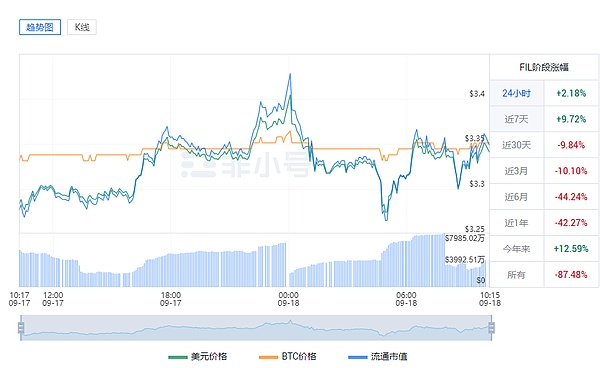The height and width of the screenshot is (368, 600).
Task: Click the blue 流通市值 legend color marker
Action: [x=358, y=357]
